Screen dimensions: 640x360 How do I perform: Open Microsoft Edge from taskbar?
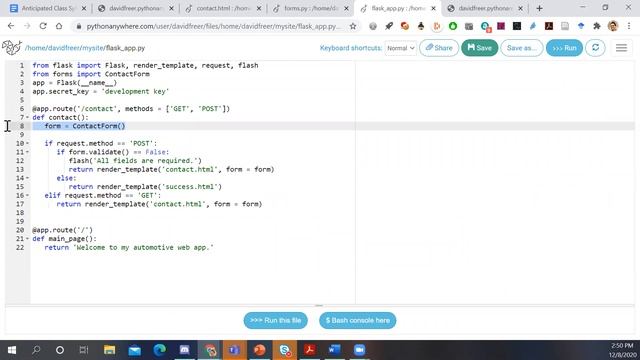point(160,350)
